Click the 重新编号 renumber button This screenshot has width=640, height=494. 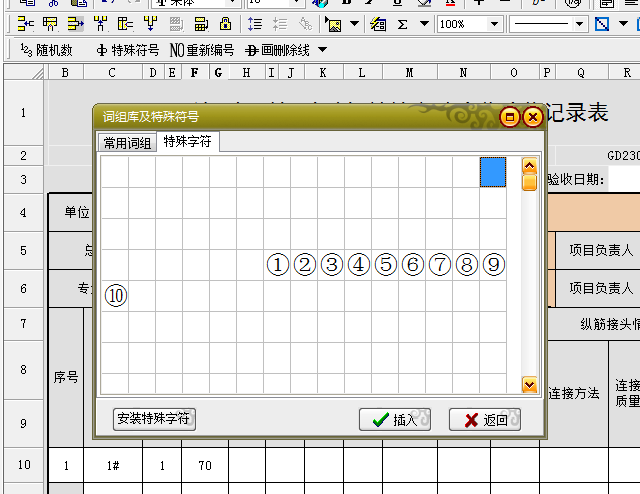click(x=202, y=50)
